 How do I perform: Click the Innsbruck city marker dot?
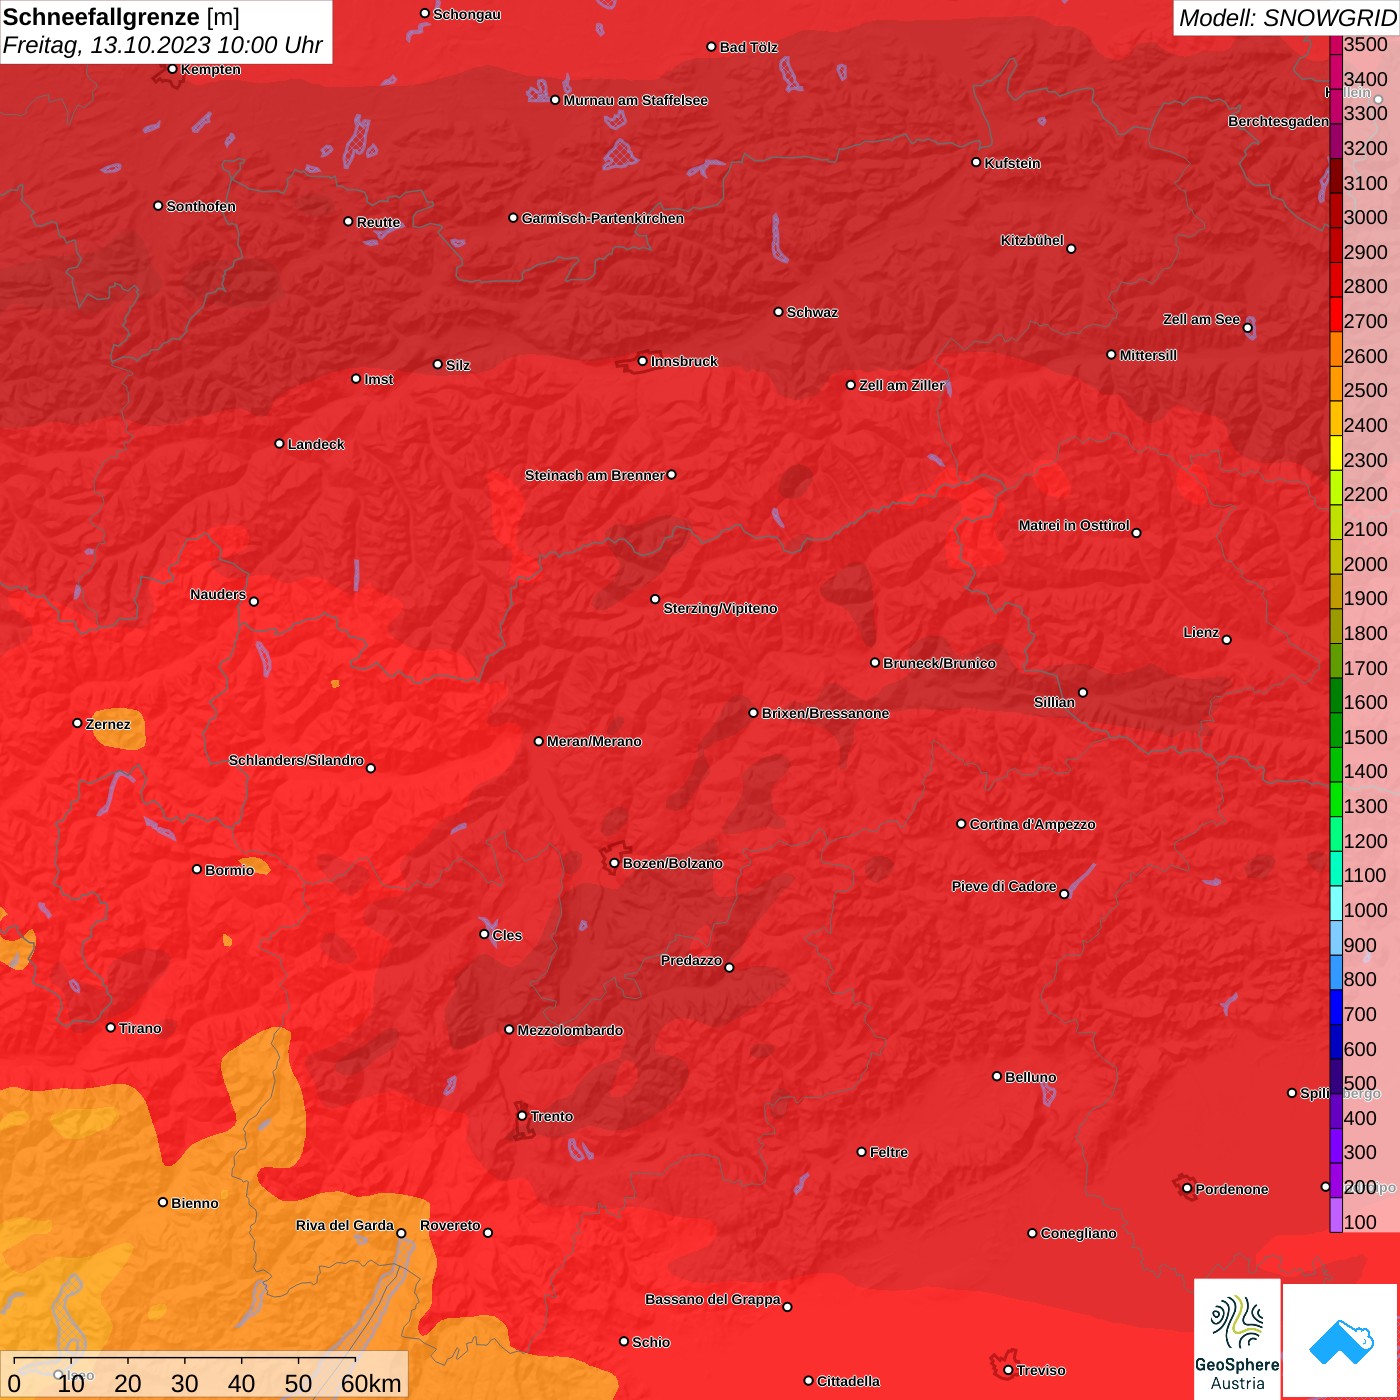[x=642, y=361]
